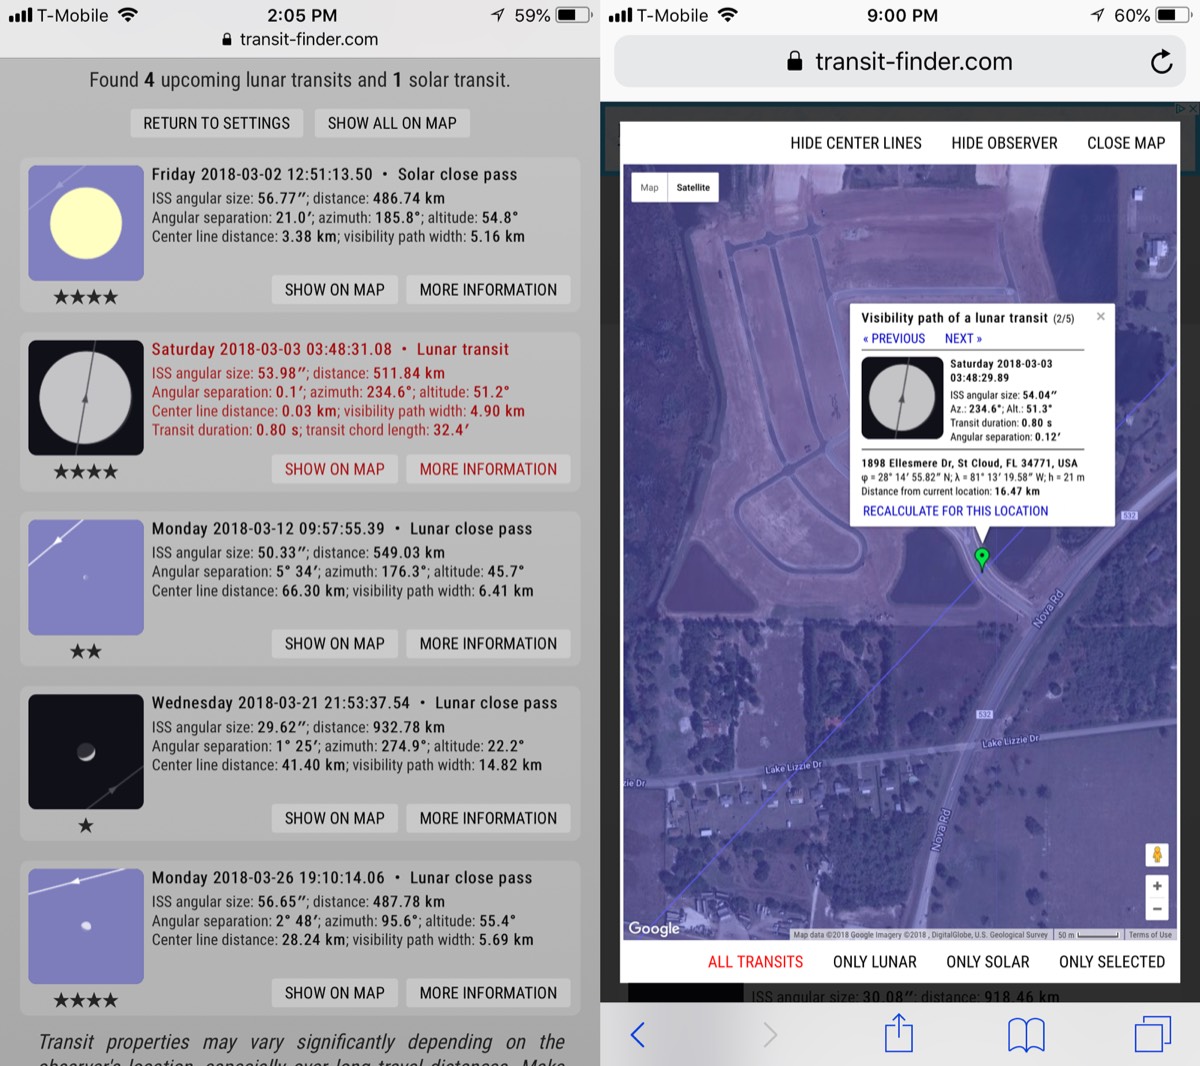Show Monday 03-26 lunar pass on map
1200x1066 pixels.
[x=334, y=993]
